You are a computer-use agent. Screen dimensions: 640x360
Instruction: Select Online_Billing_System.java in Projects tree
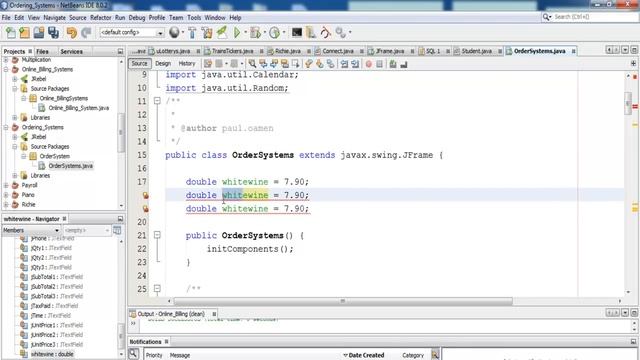coord(78,108)
